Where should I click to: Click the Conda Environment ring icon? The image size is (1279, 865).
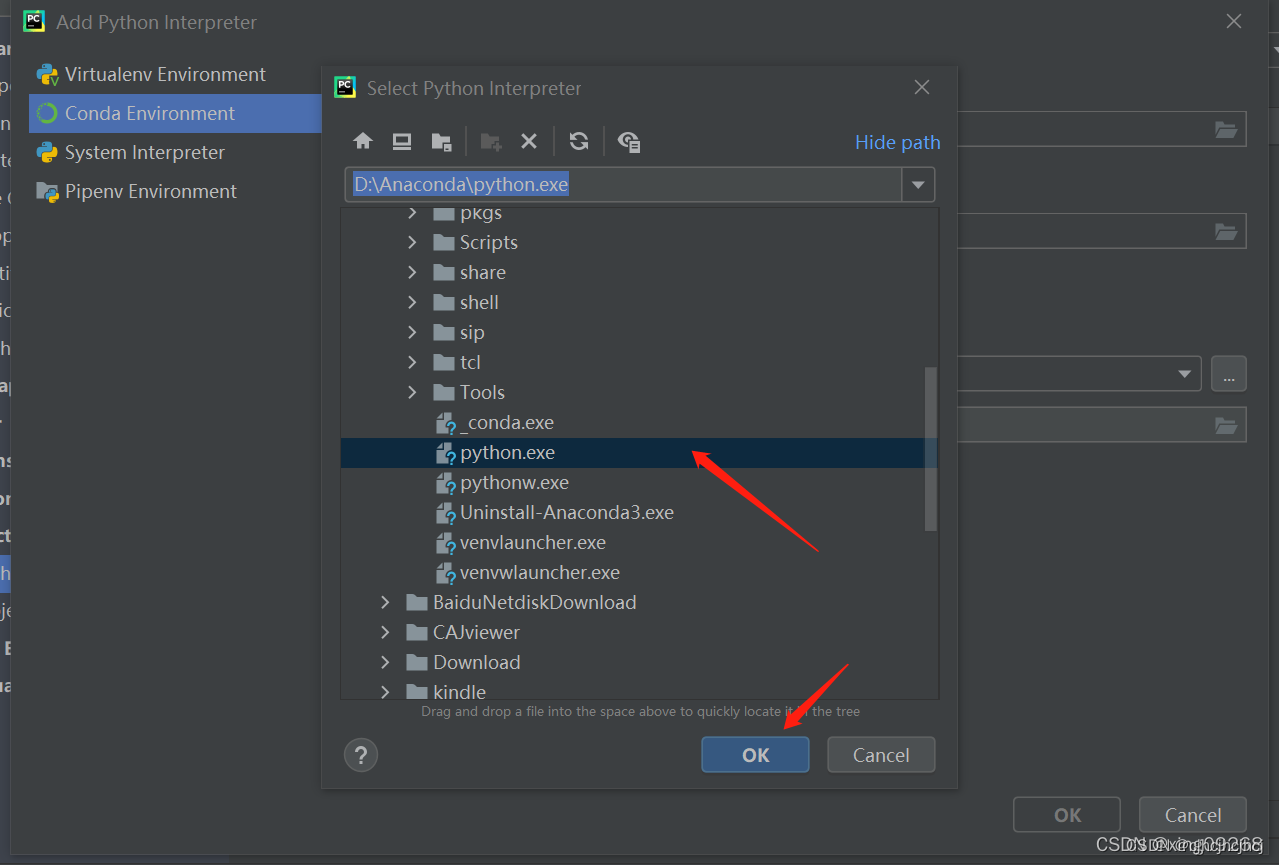tap(47, 113)
